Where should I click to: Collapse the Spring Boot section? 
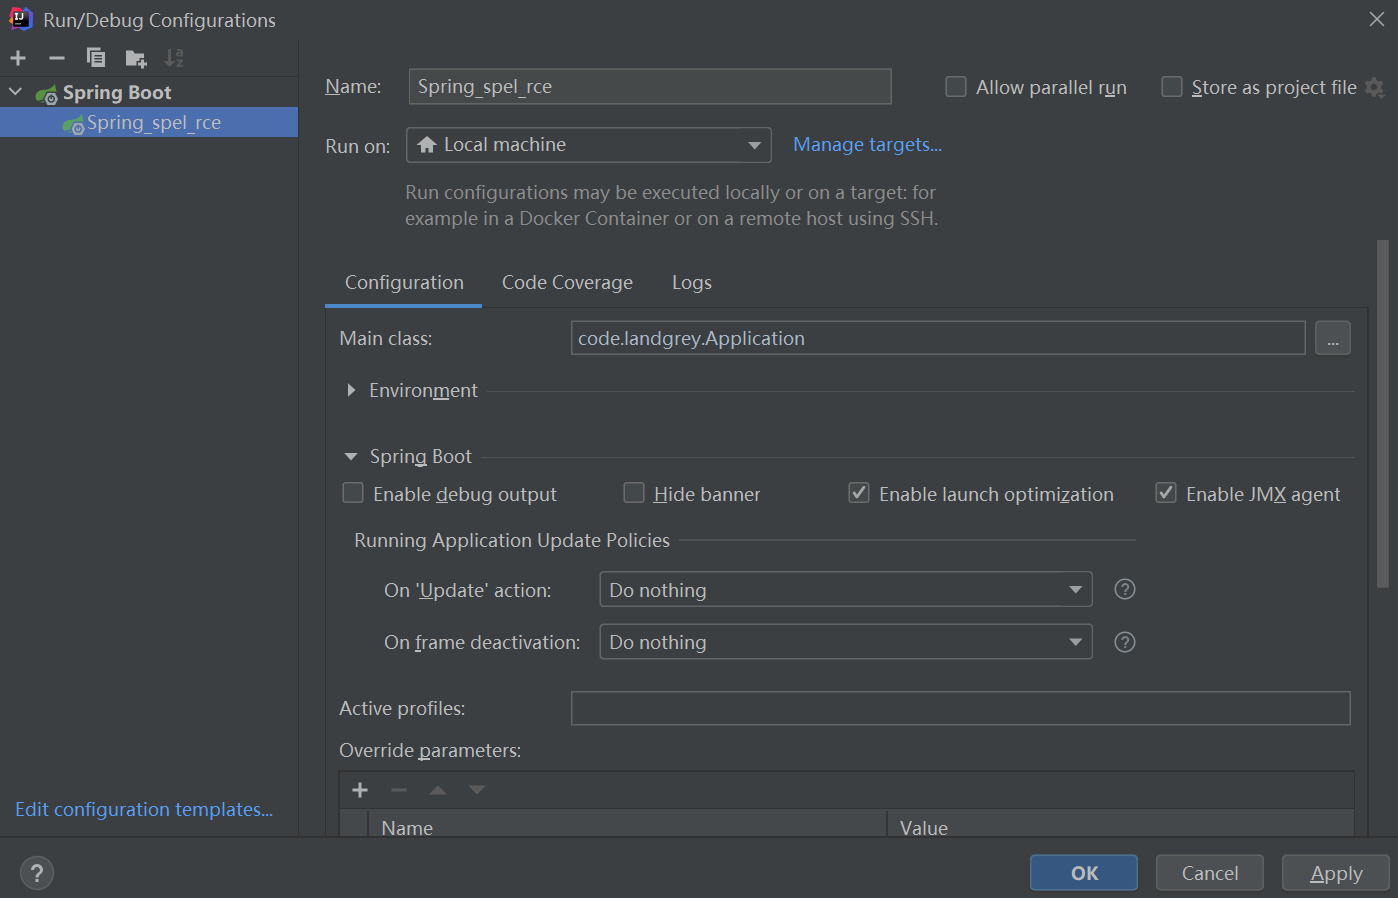click(x=350, y=456)
